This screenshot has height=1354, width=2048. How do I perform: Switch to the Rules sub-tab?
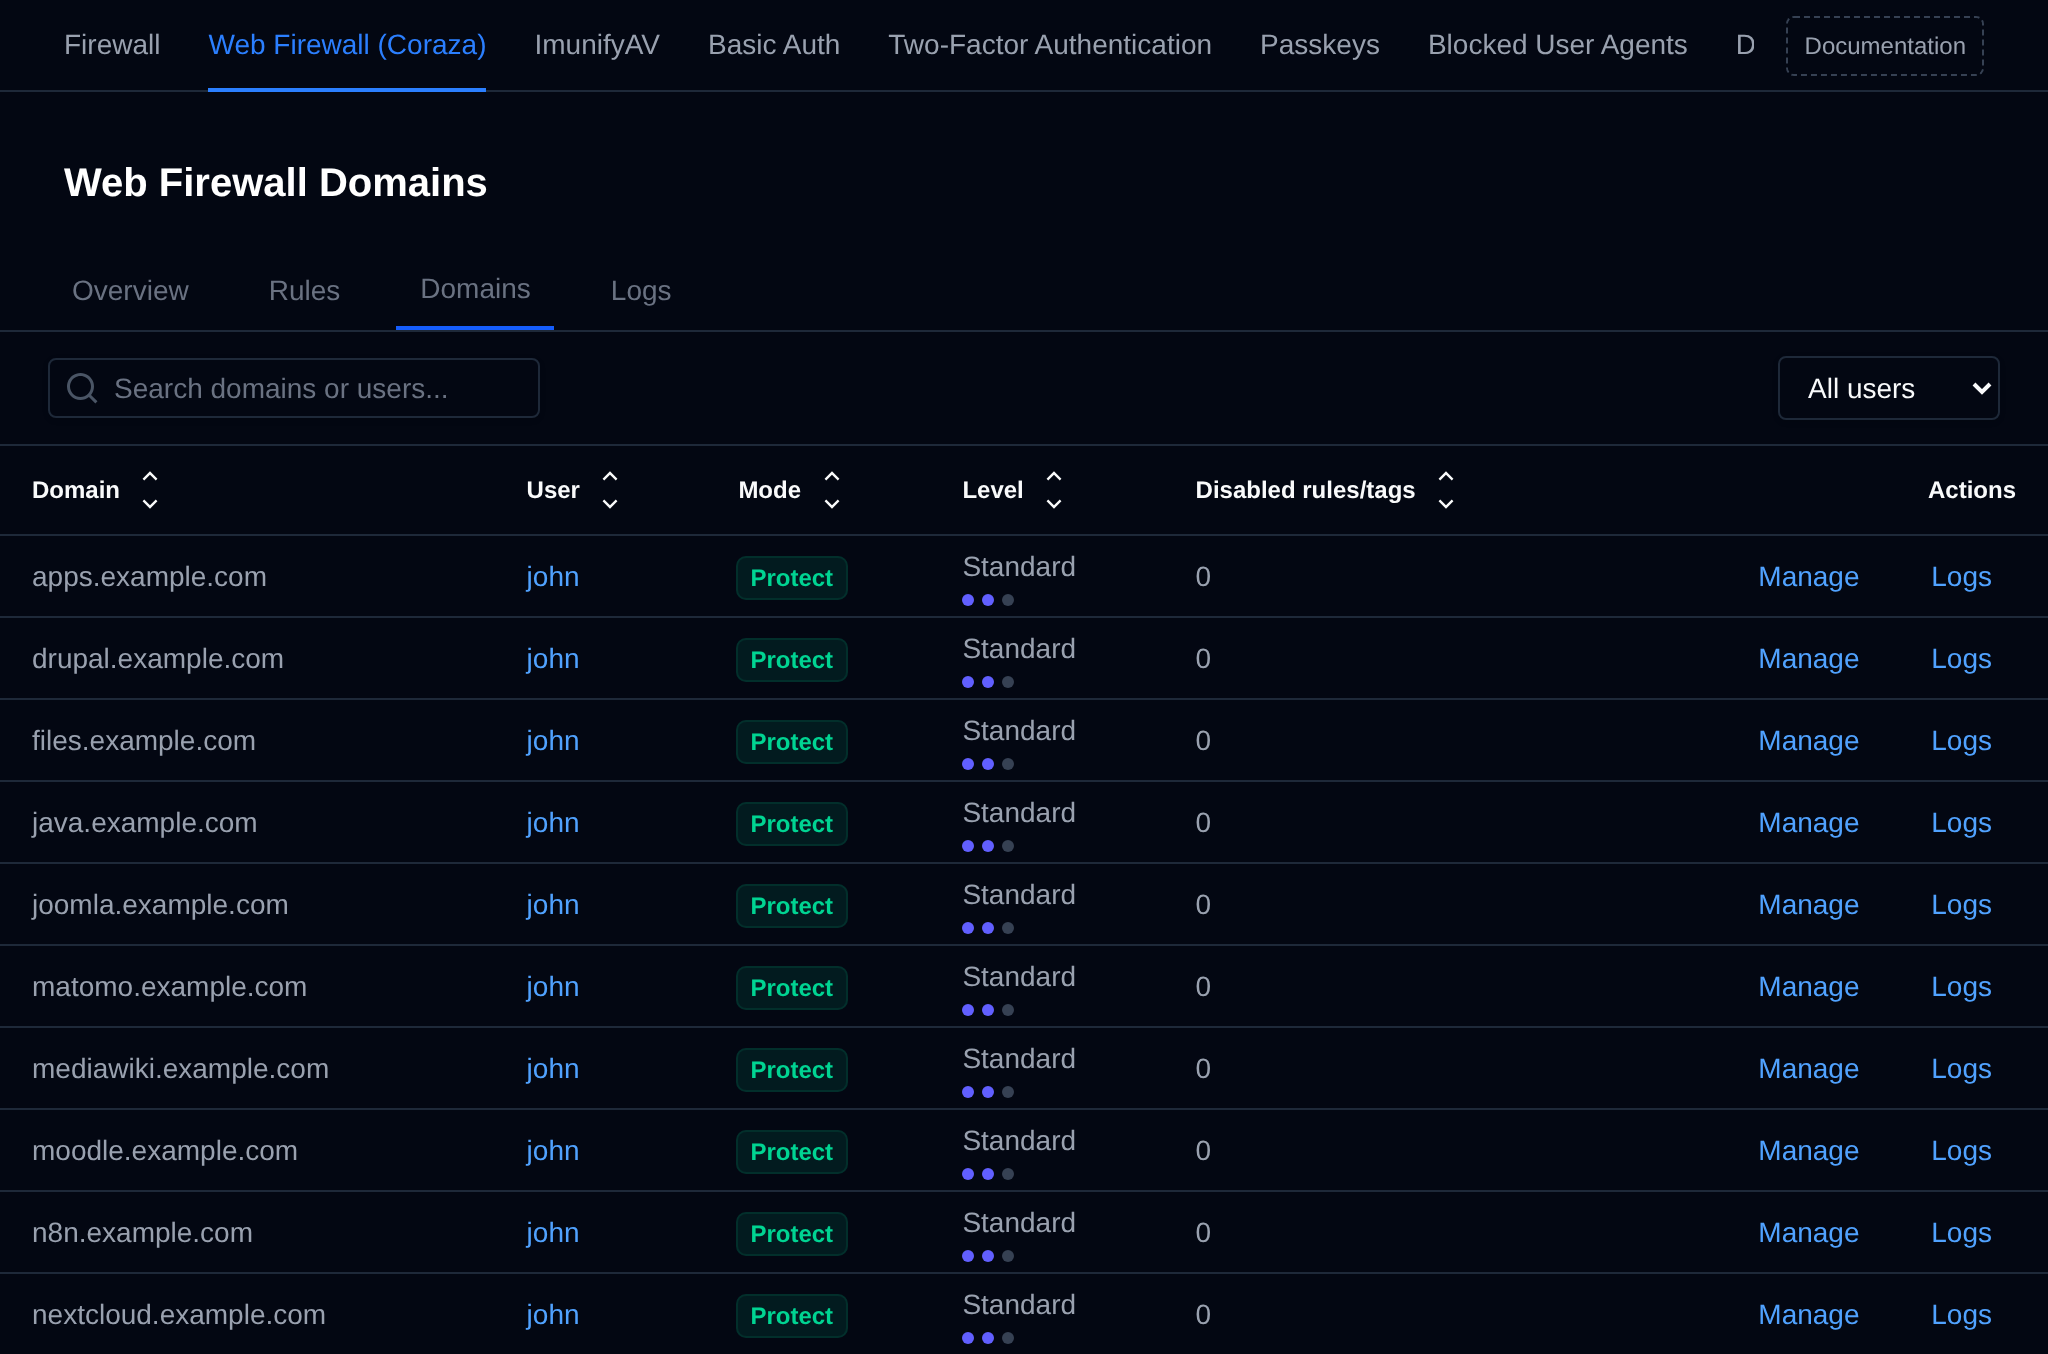[x=304, y=291]
